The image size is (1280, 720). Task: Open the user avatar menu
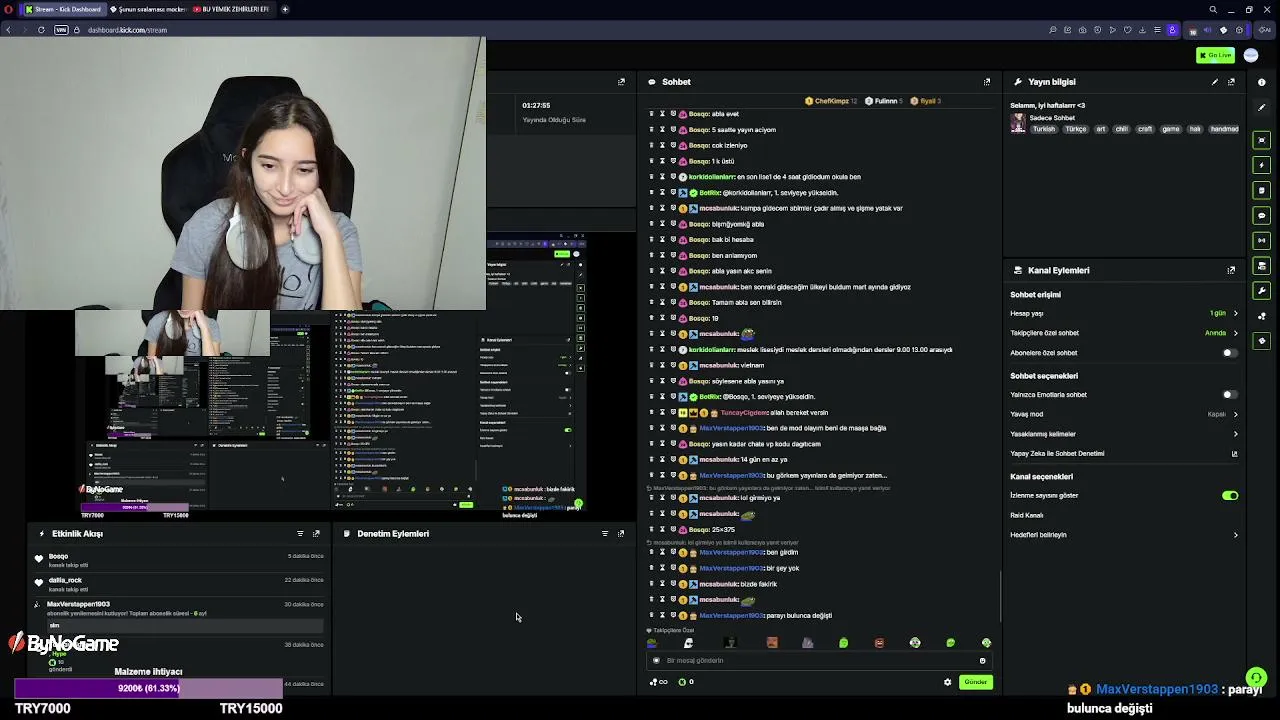click(1251, 56)
